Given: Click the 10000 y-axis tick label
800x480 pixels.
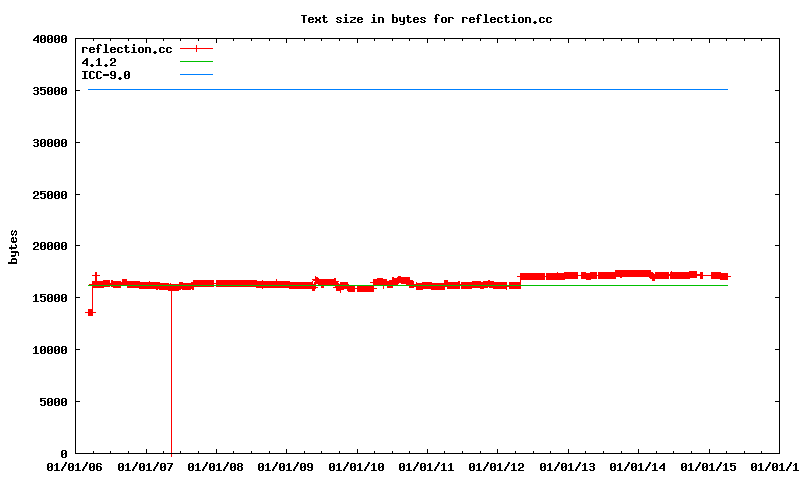Looking at the screenshot, I should click(49, 350).
